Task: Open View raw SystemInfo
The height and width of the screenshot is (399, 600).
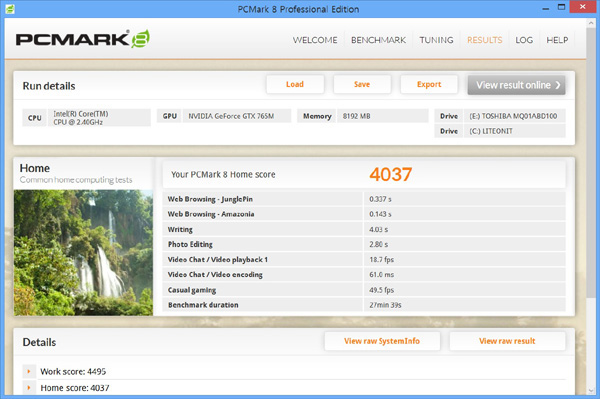Action: (x=382, y=341)
